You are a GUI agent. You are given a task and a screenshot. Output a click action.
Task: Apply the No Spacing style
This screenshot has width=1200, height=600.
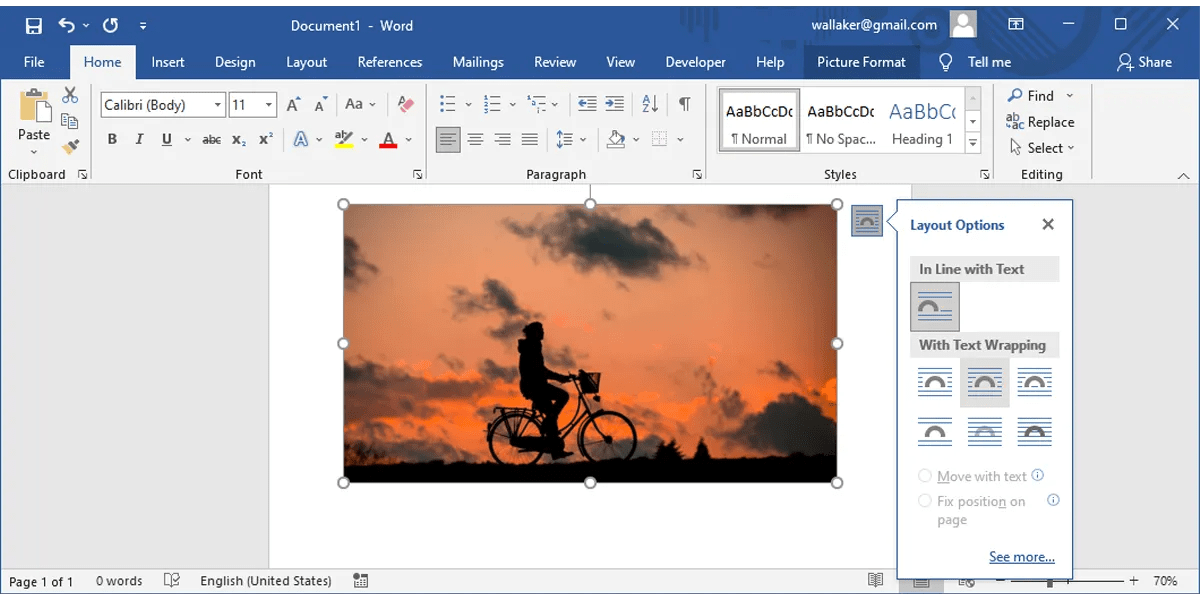[x=841, y=120]
